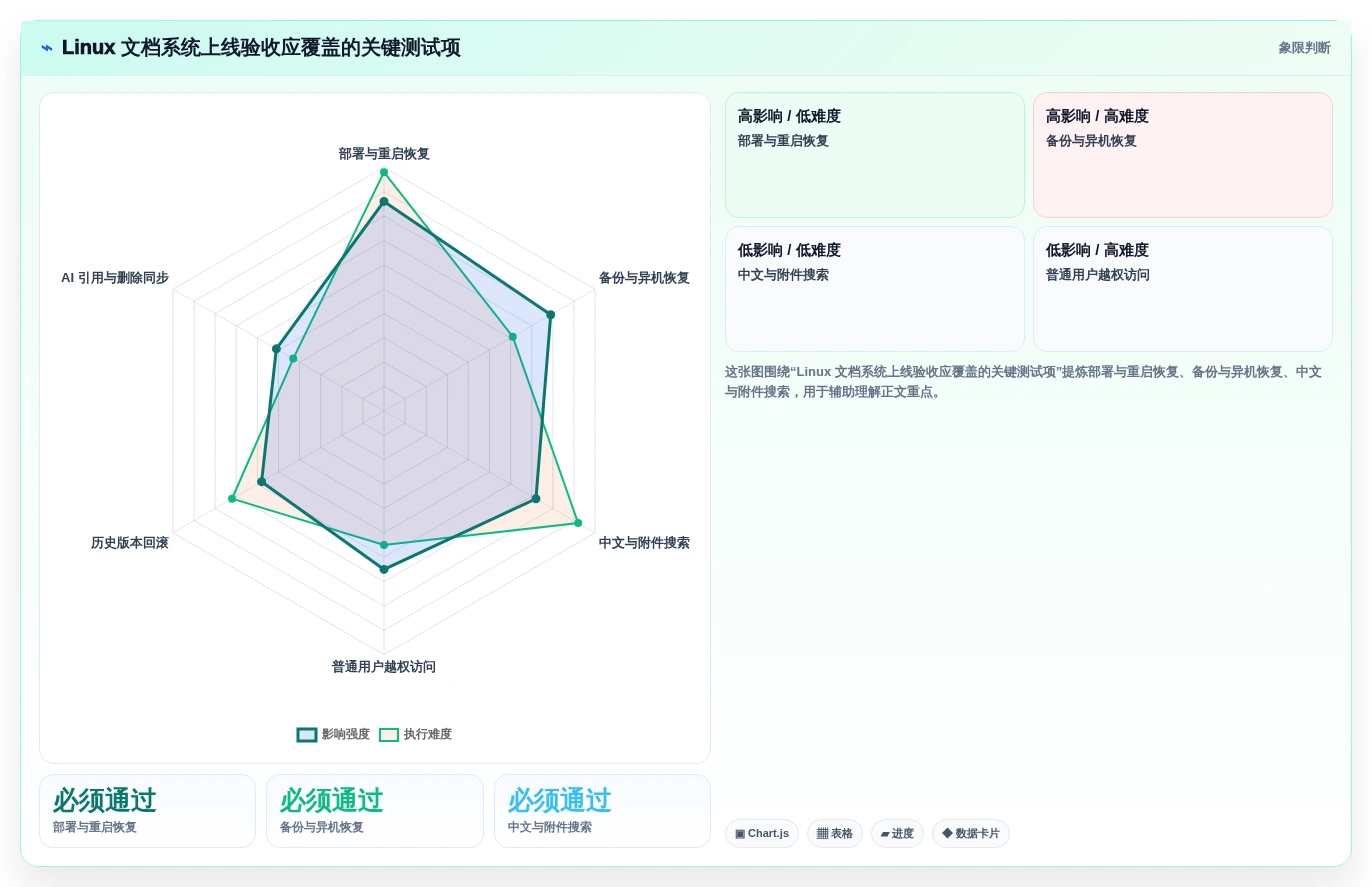Open the 低影响 / 高难度 quadrant card

click(x=1183, y=289)
